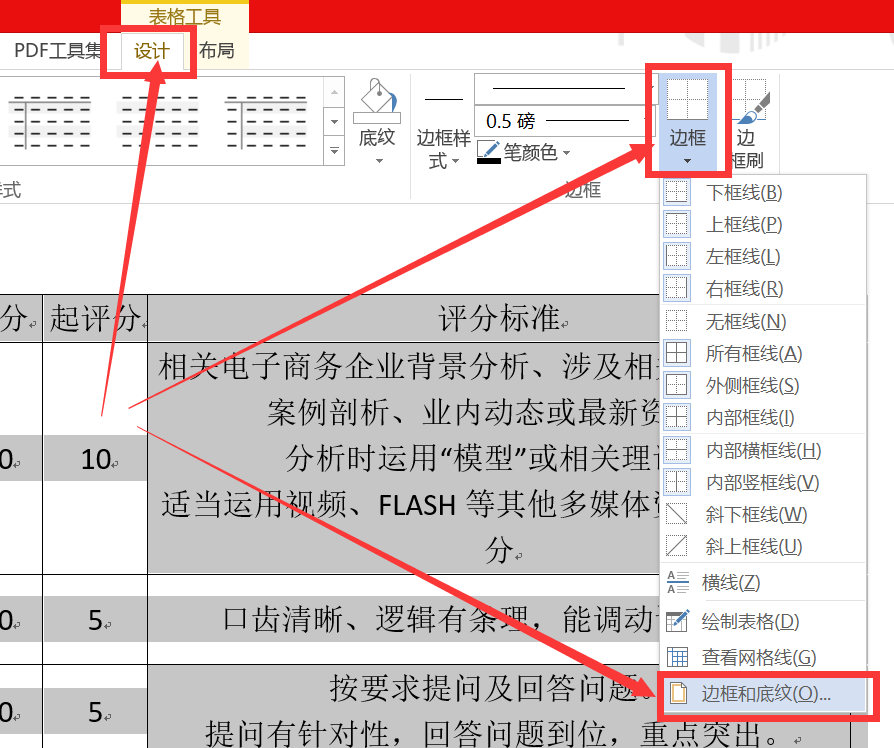Click the 无框线 no border icon
The image size is (894, 748).
pyautogui.click(x=677, y=321)
